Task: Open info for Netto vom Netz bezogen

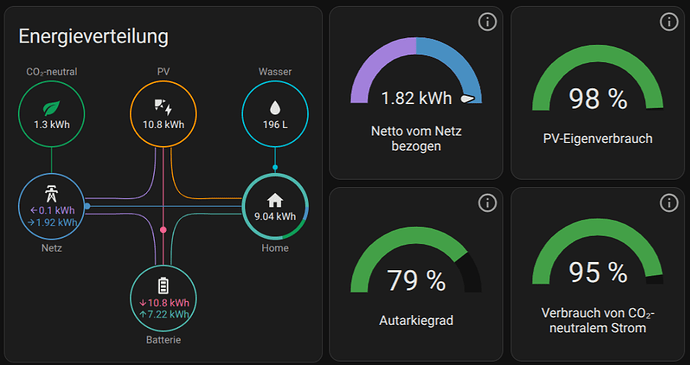Action: [x=487, y=22]
